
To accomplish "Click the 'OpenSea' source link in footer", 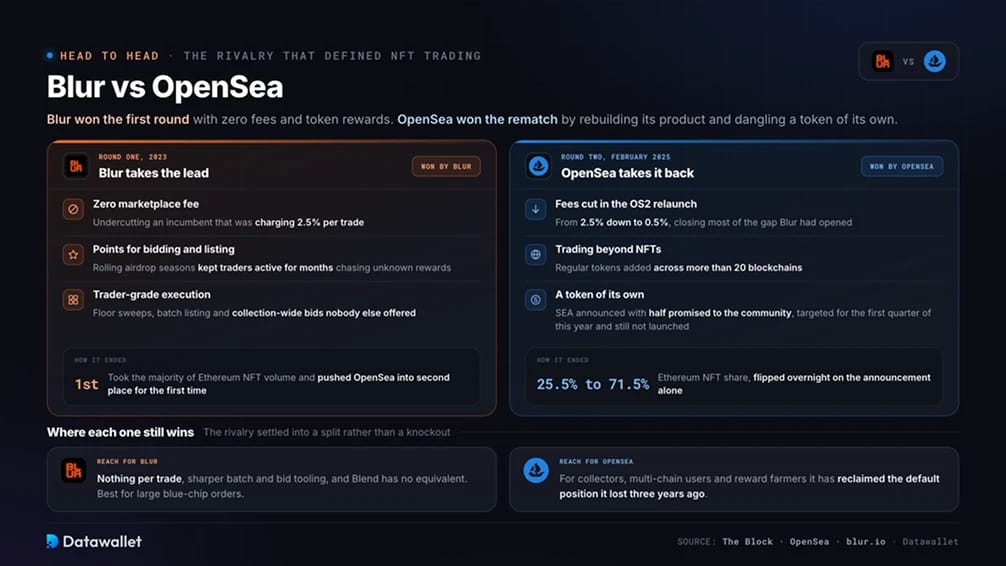I will click(x=809, y=542).
